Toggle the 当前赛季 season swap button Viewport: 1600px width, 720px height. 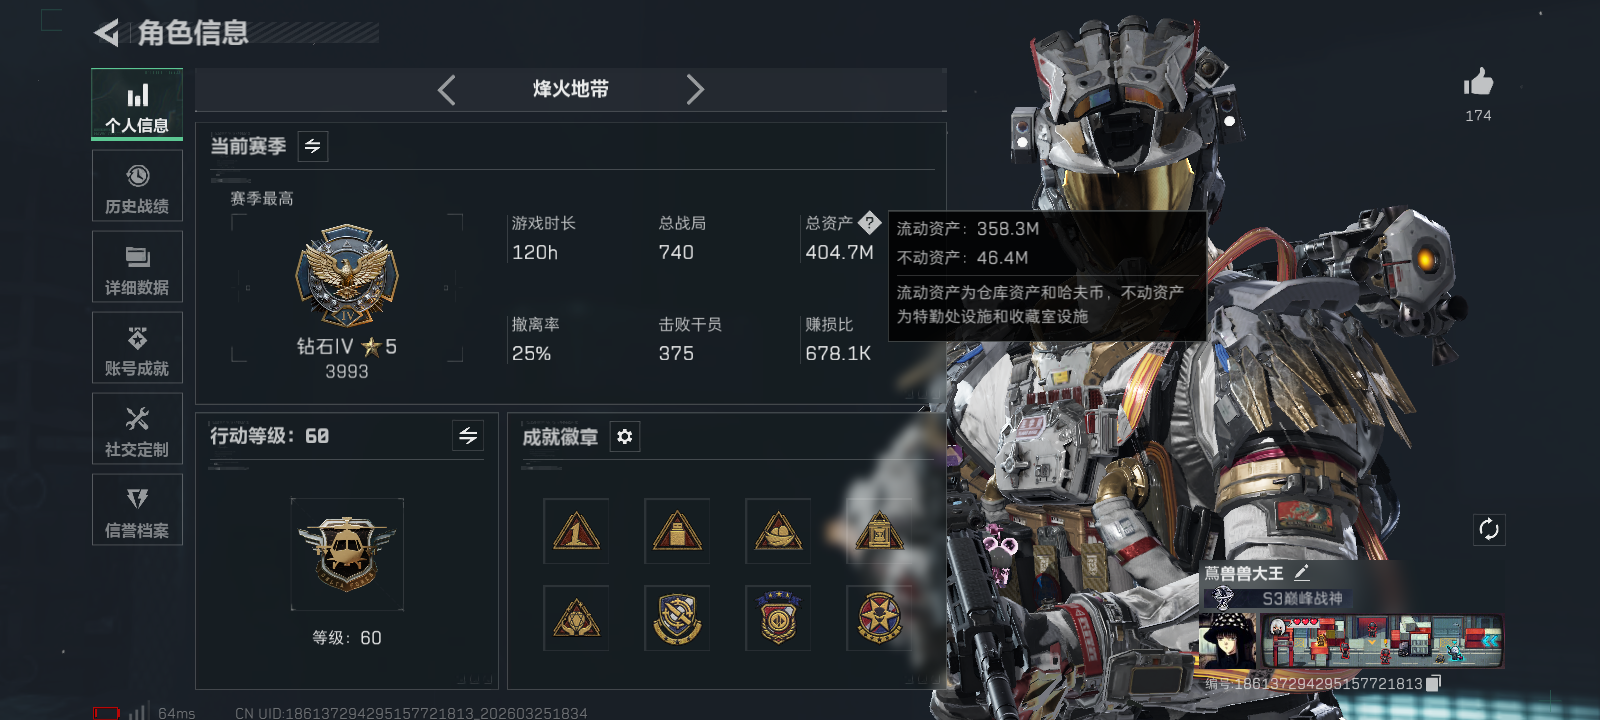tap(313, 147)
